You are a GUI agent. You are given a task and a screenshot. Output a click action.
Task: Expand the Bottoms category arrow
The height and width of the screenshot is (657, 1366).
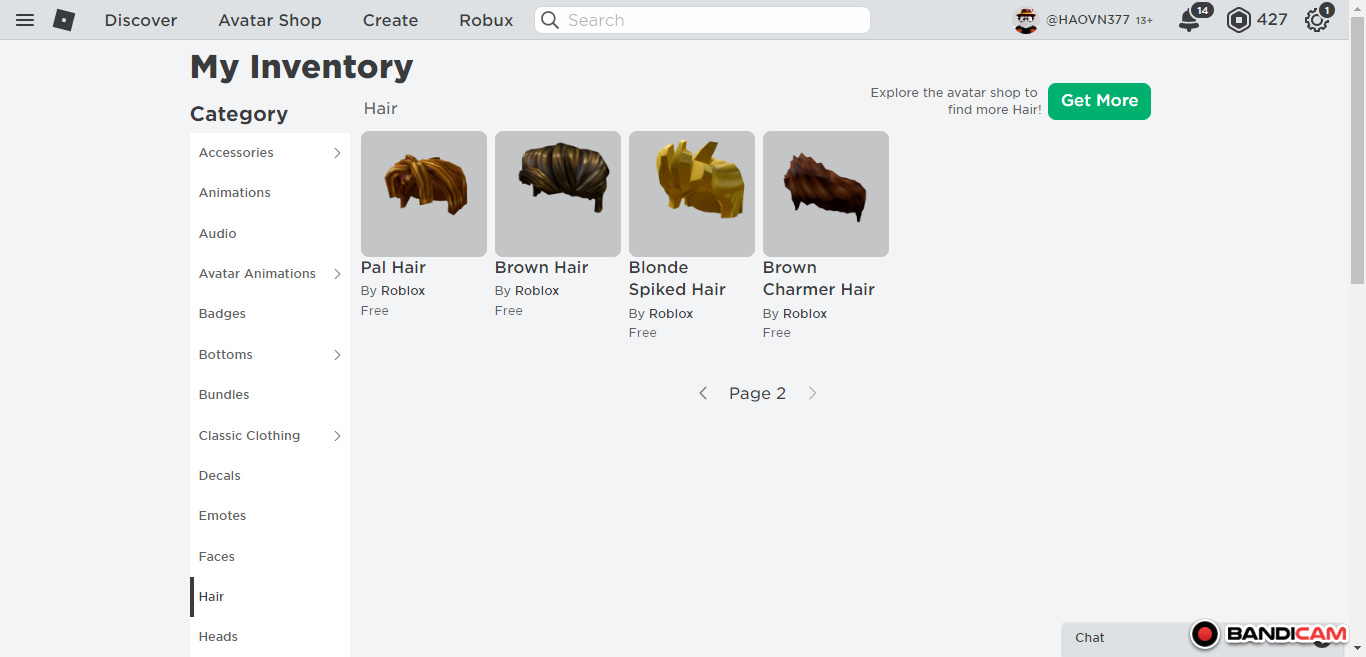coord(337,355)
